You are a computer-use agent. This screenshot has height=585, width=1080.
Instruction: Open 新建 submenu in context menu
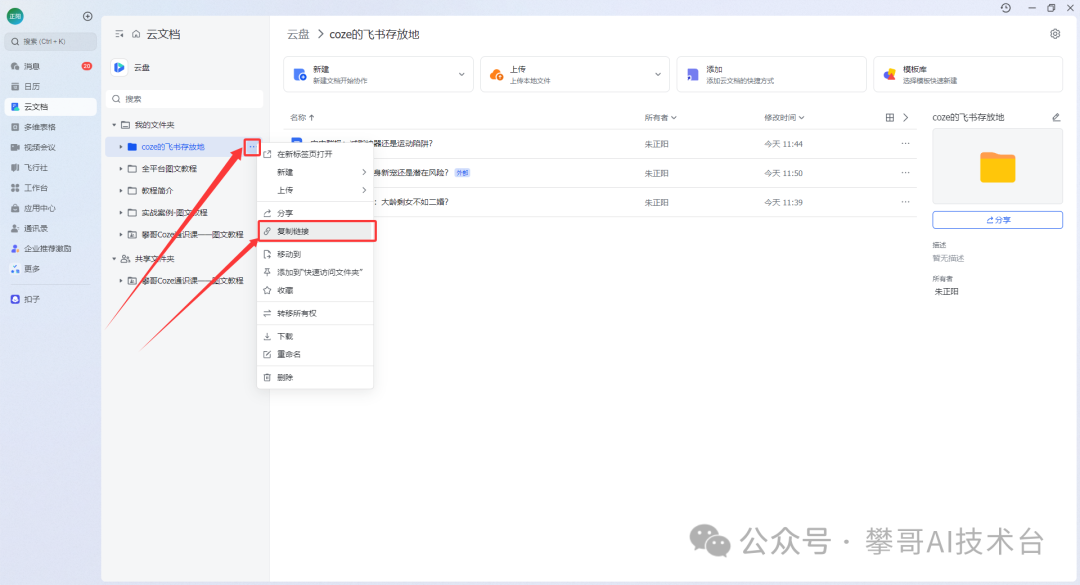click(315, 172)
